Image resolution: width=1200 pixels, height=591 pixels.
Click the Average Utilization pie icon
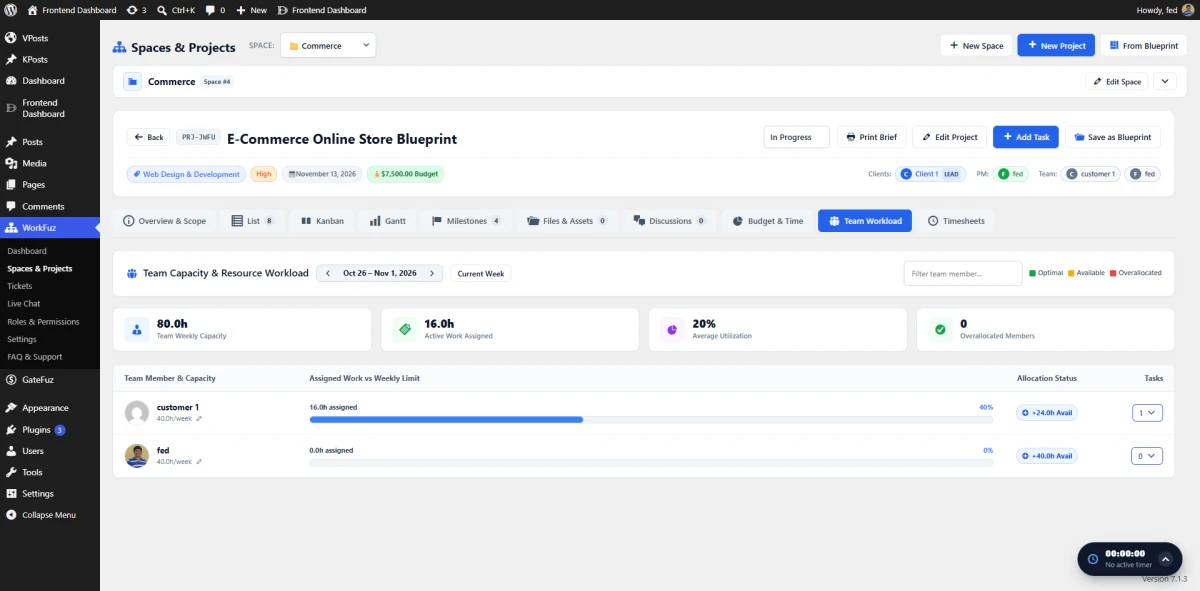[672, 329]
